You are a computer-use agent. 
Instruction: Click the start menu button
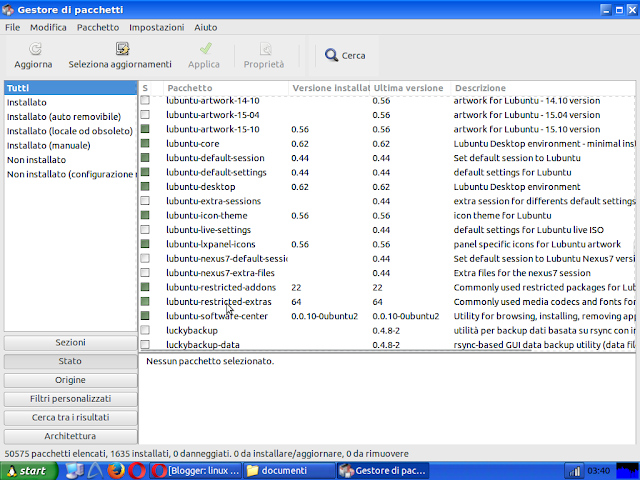coord(29,471)
